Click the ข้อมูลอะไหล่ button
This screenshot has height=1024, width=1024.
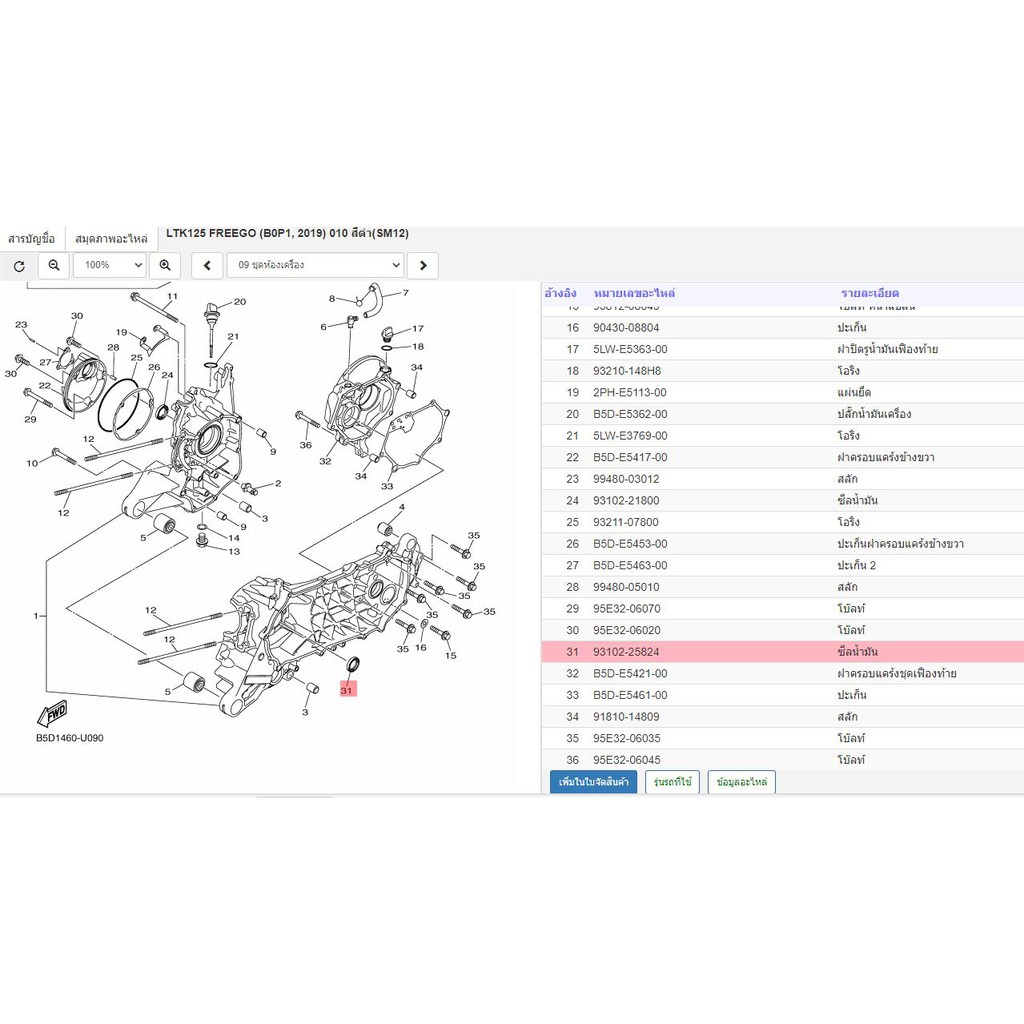[x=741, y=782]
